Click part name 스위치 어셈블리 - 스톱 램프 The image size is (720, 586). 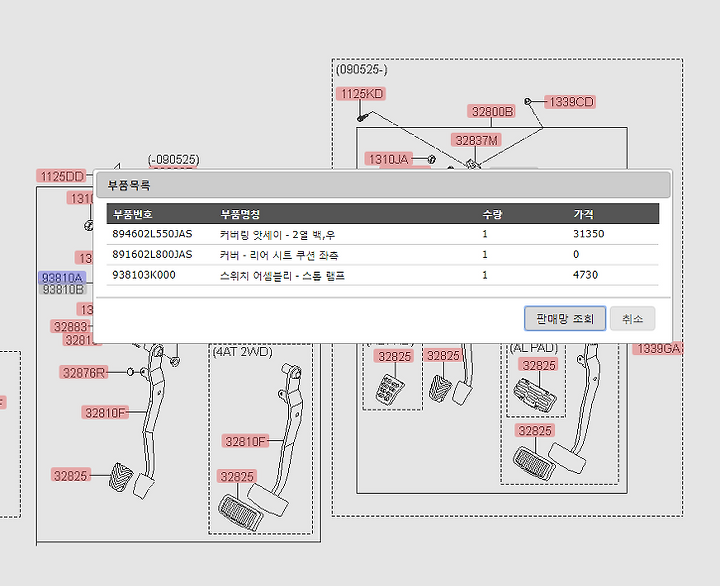[x=282, y=276]
